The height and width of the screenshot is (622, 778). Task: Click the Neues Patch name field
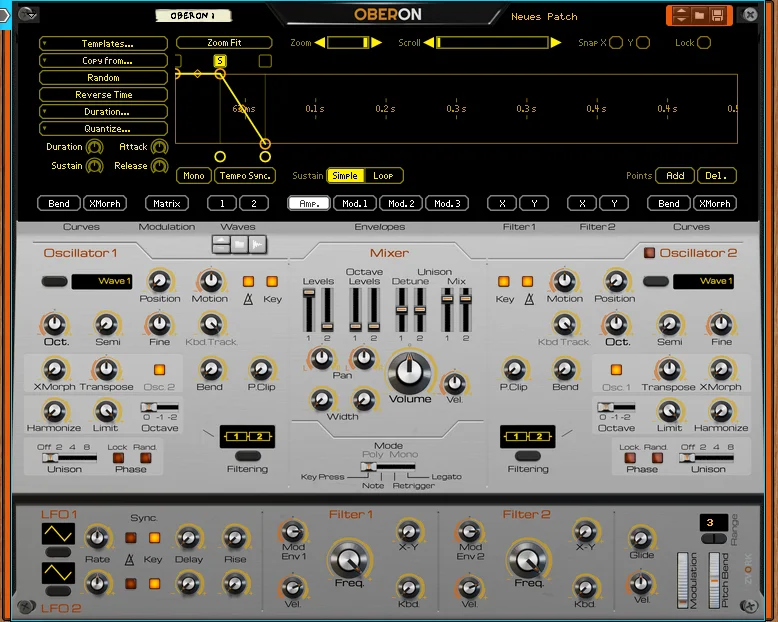[544, 16]
